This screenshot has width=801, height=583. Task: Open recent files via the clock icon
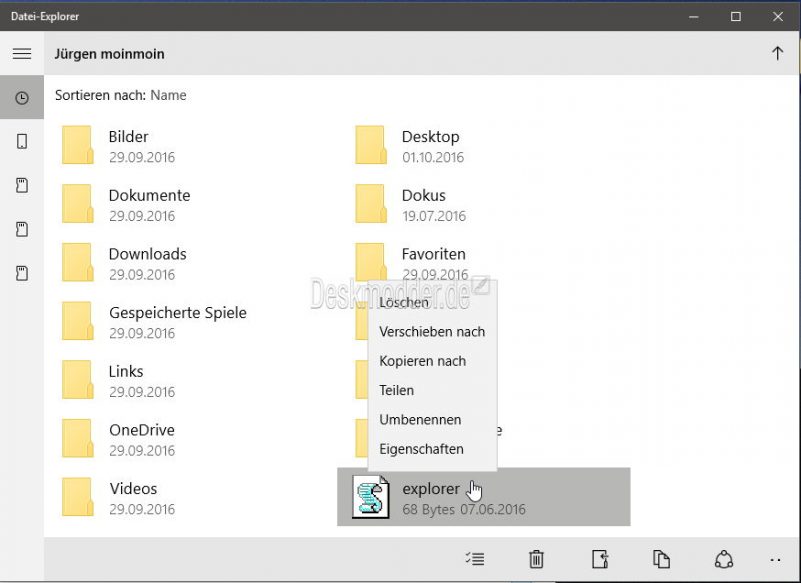(x=22, y=97)
